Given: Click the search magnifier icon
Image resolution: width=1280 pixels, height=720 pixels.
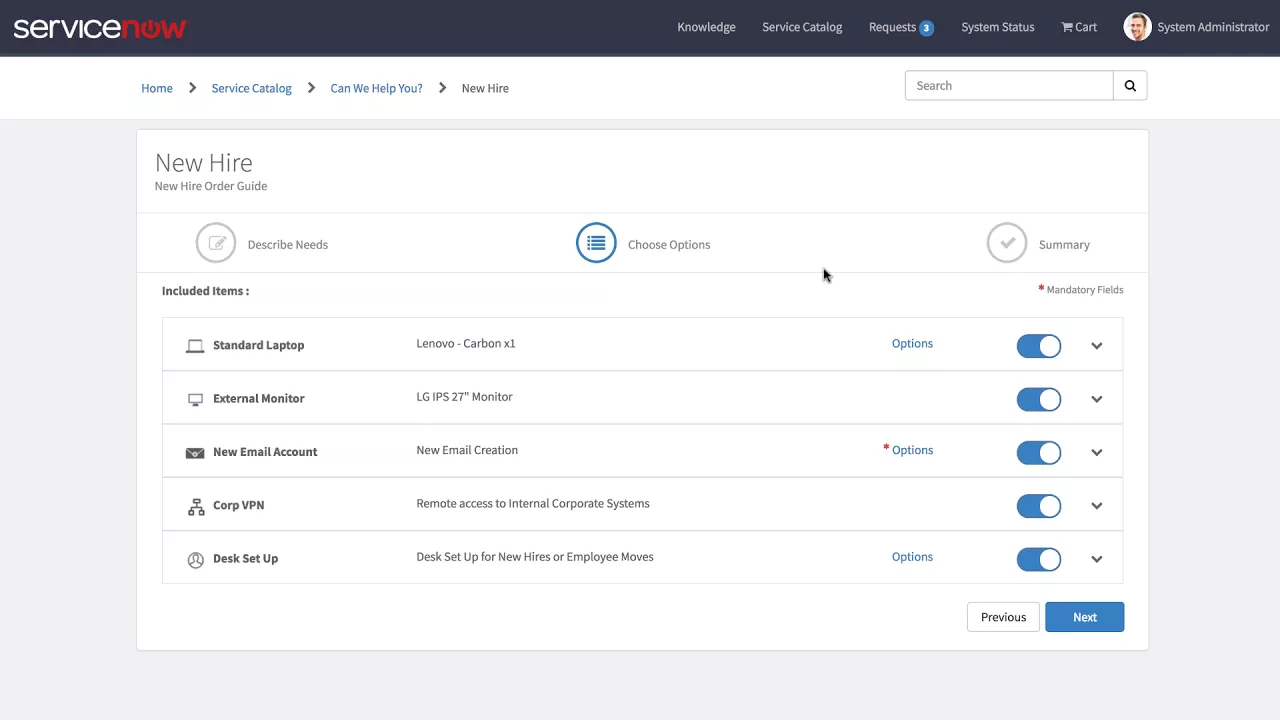Looking at the screenshot, I should 1130,85.
